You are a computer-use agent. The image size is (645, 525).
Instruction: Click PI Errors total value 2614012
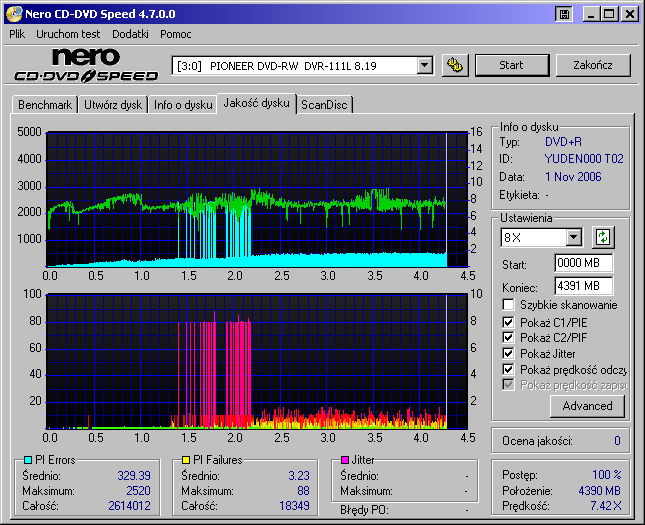(130, 506)
